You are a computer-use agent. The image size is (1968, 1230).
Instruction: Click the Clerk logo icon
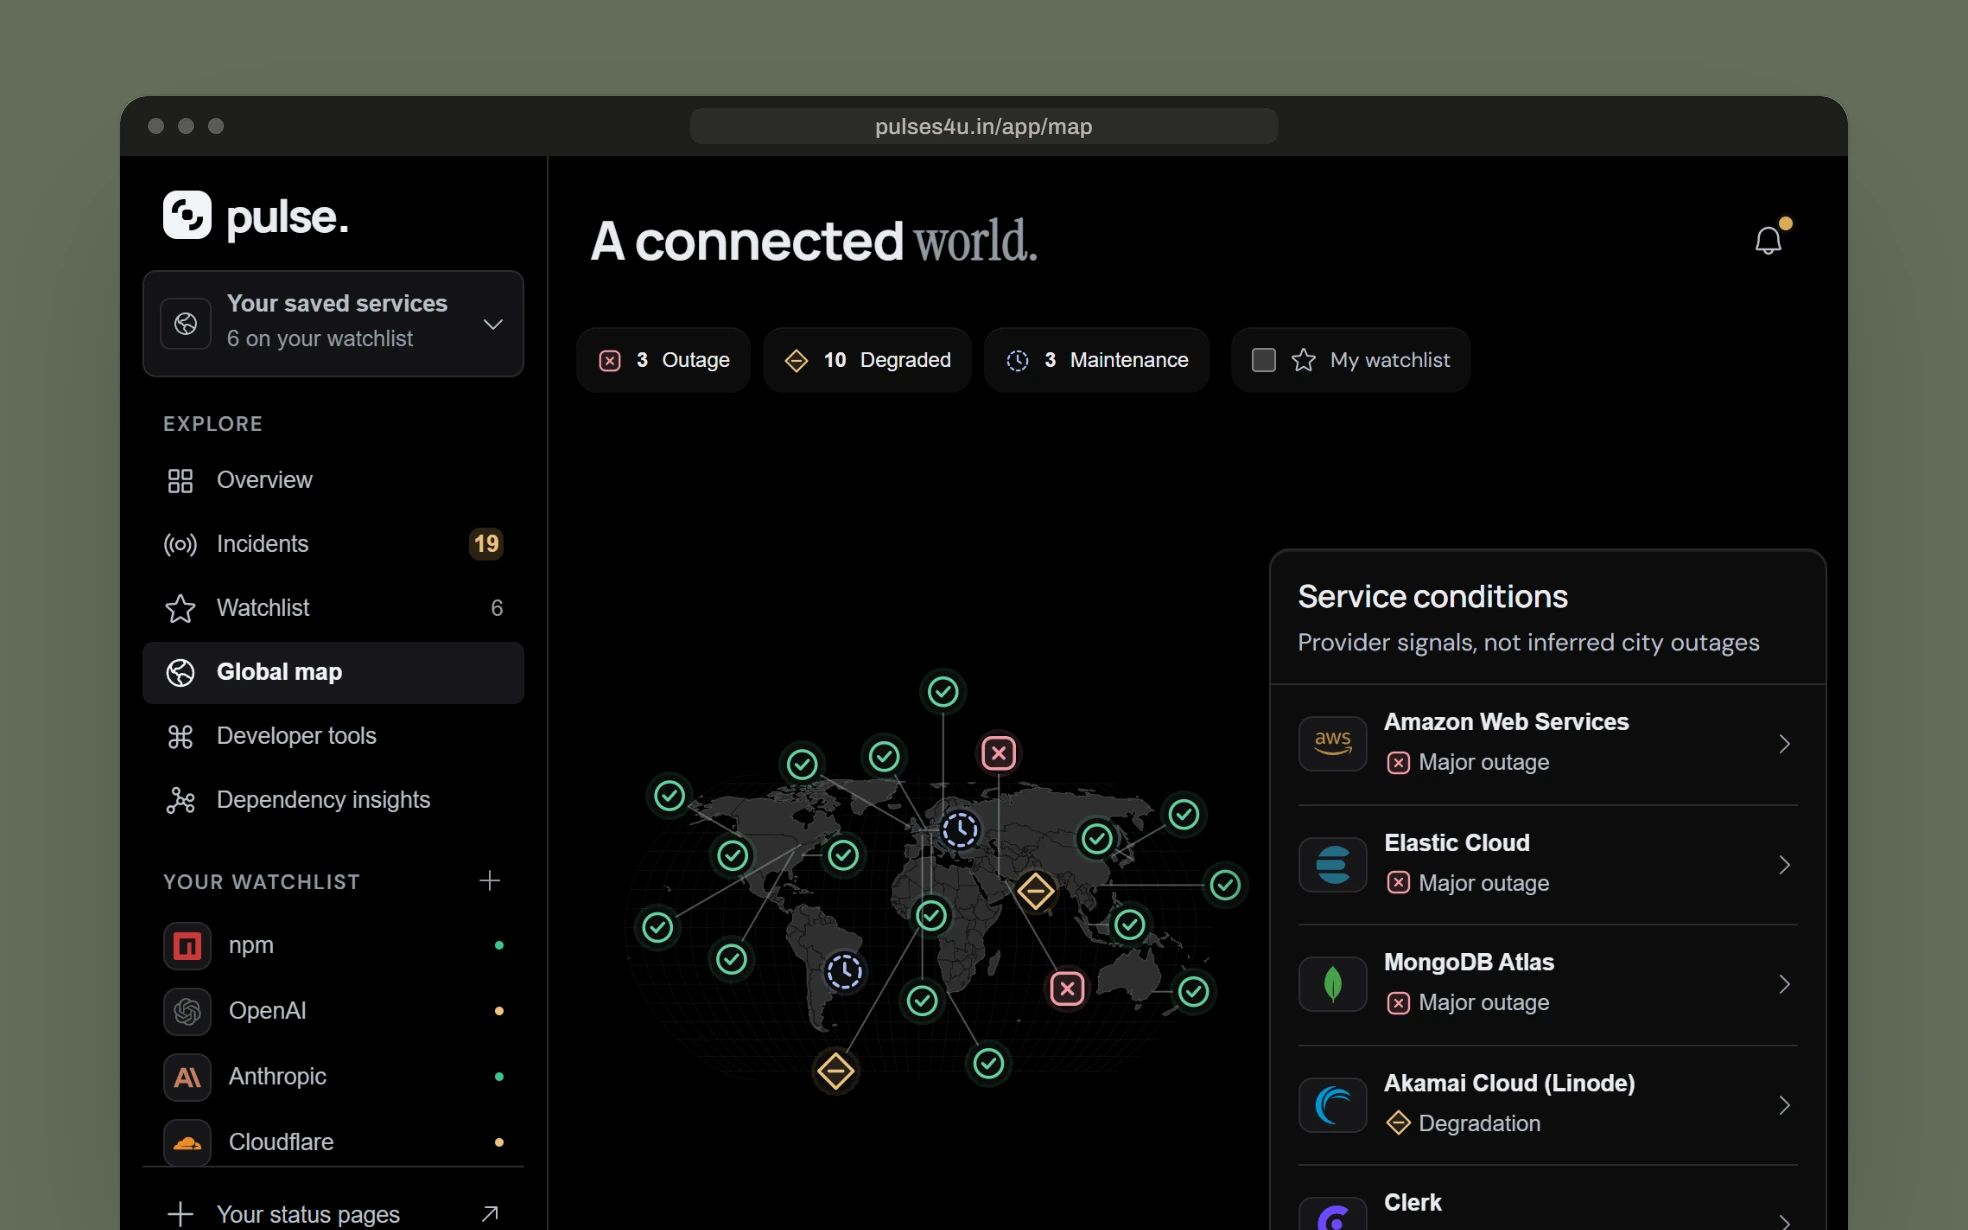[1332, 1214]
